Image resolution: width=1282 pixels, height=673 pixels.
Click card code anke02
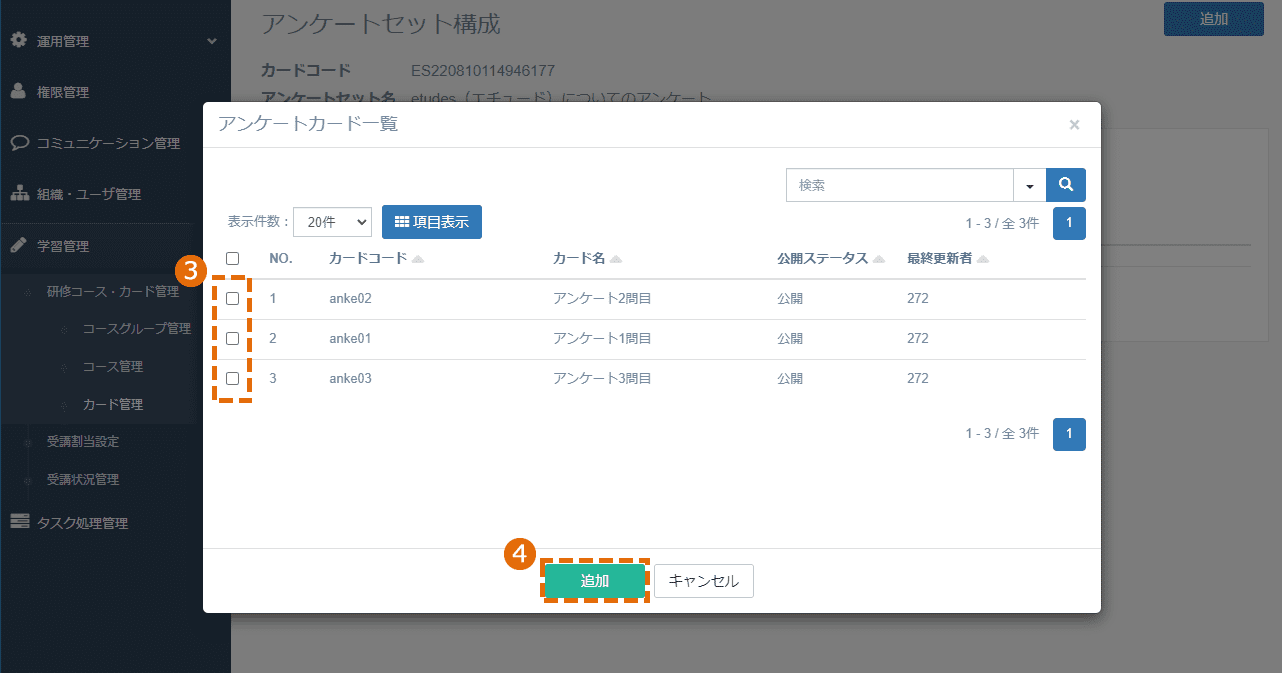click(x=350, y=298)
